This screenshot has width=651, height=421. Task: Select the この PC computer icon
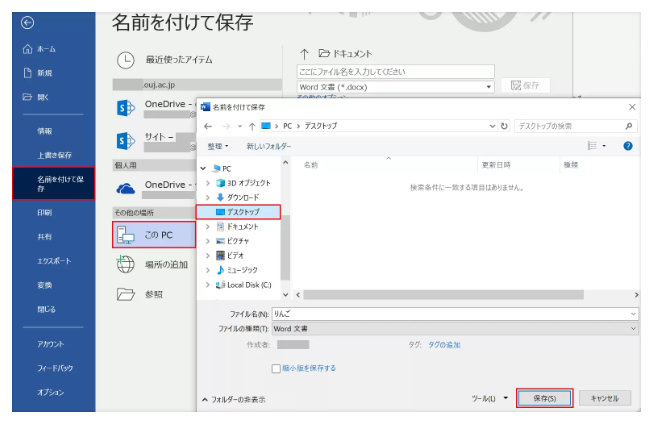point(126,234)
